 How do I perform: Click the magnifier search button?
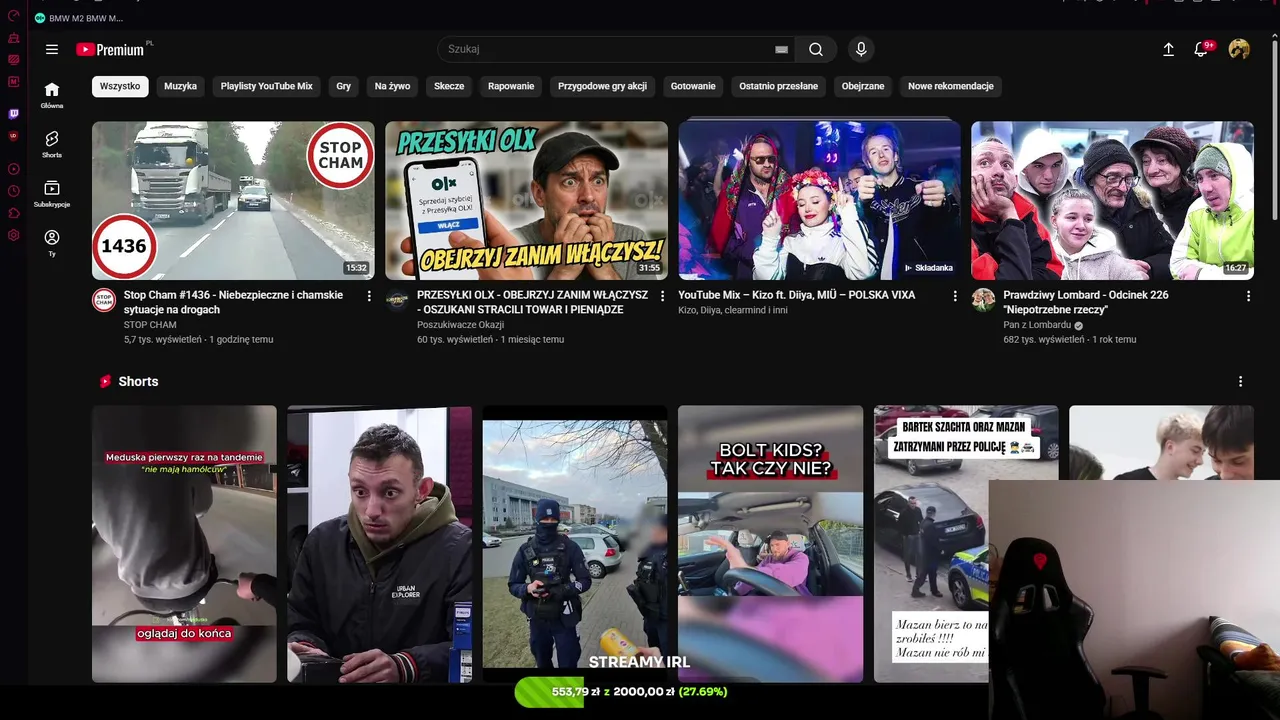pyautogui.click(x=816, y=49)
